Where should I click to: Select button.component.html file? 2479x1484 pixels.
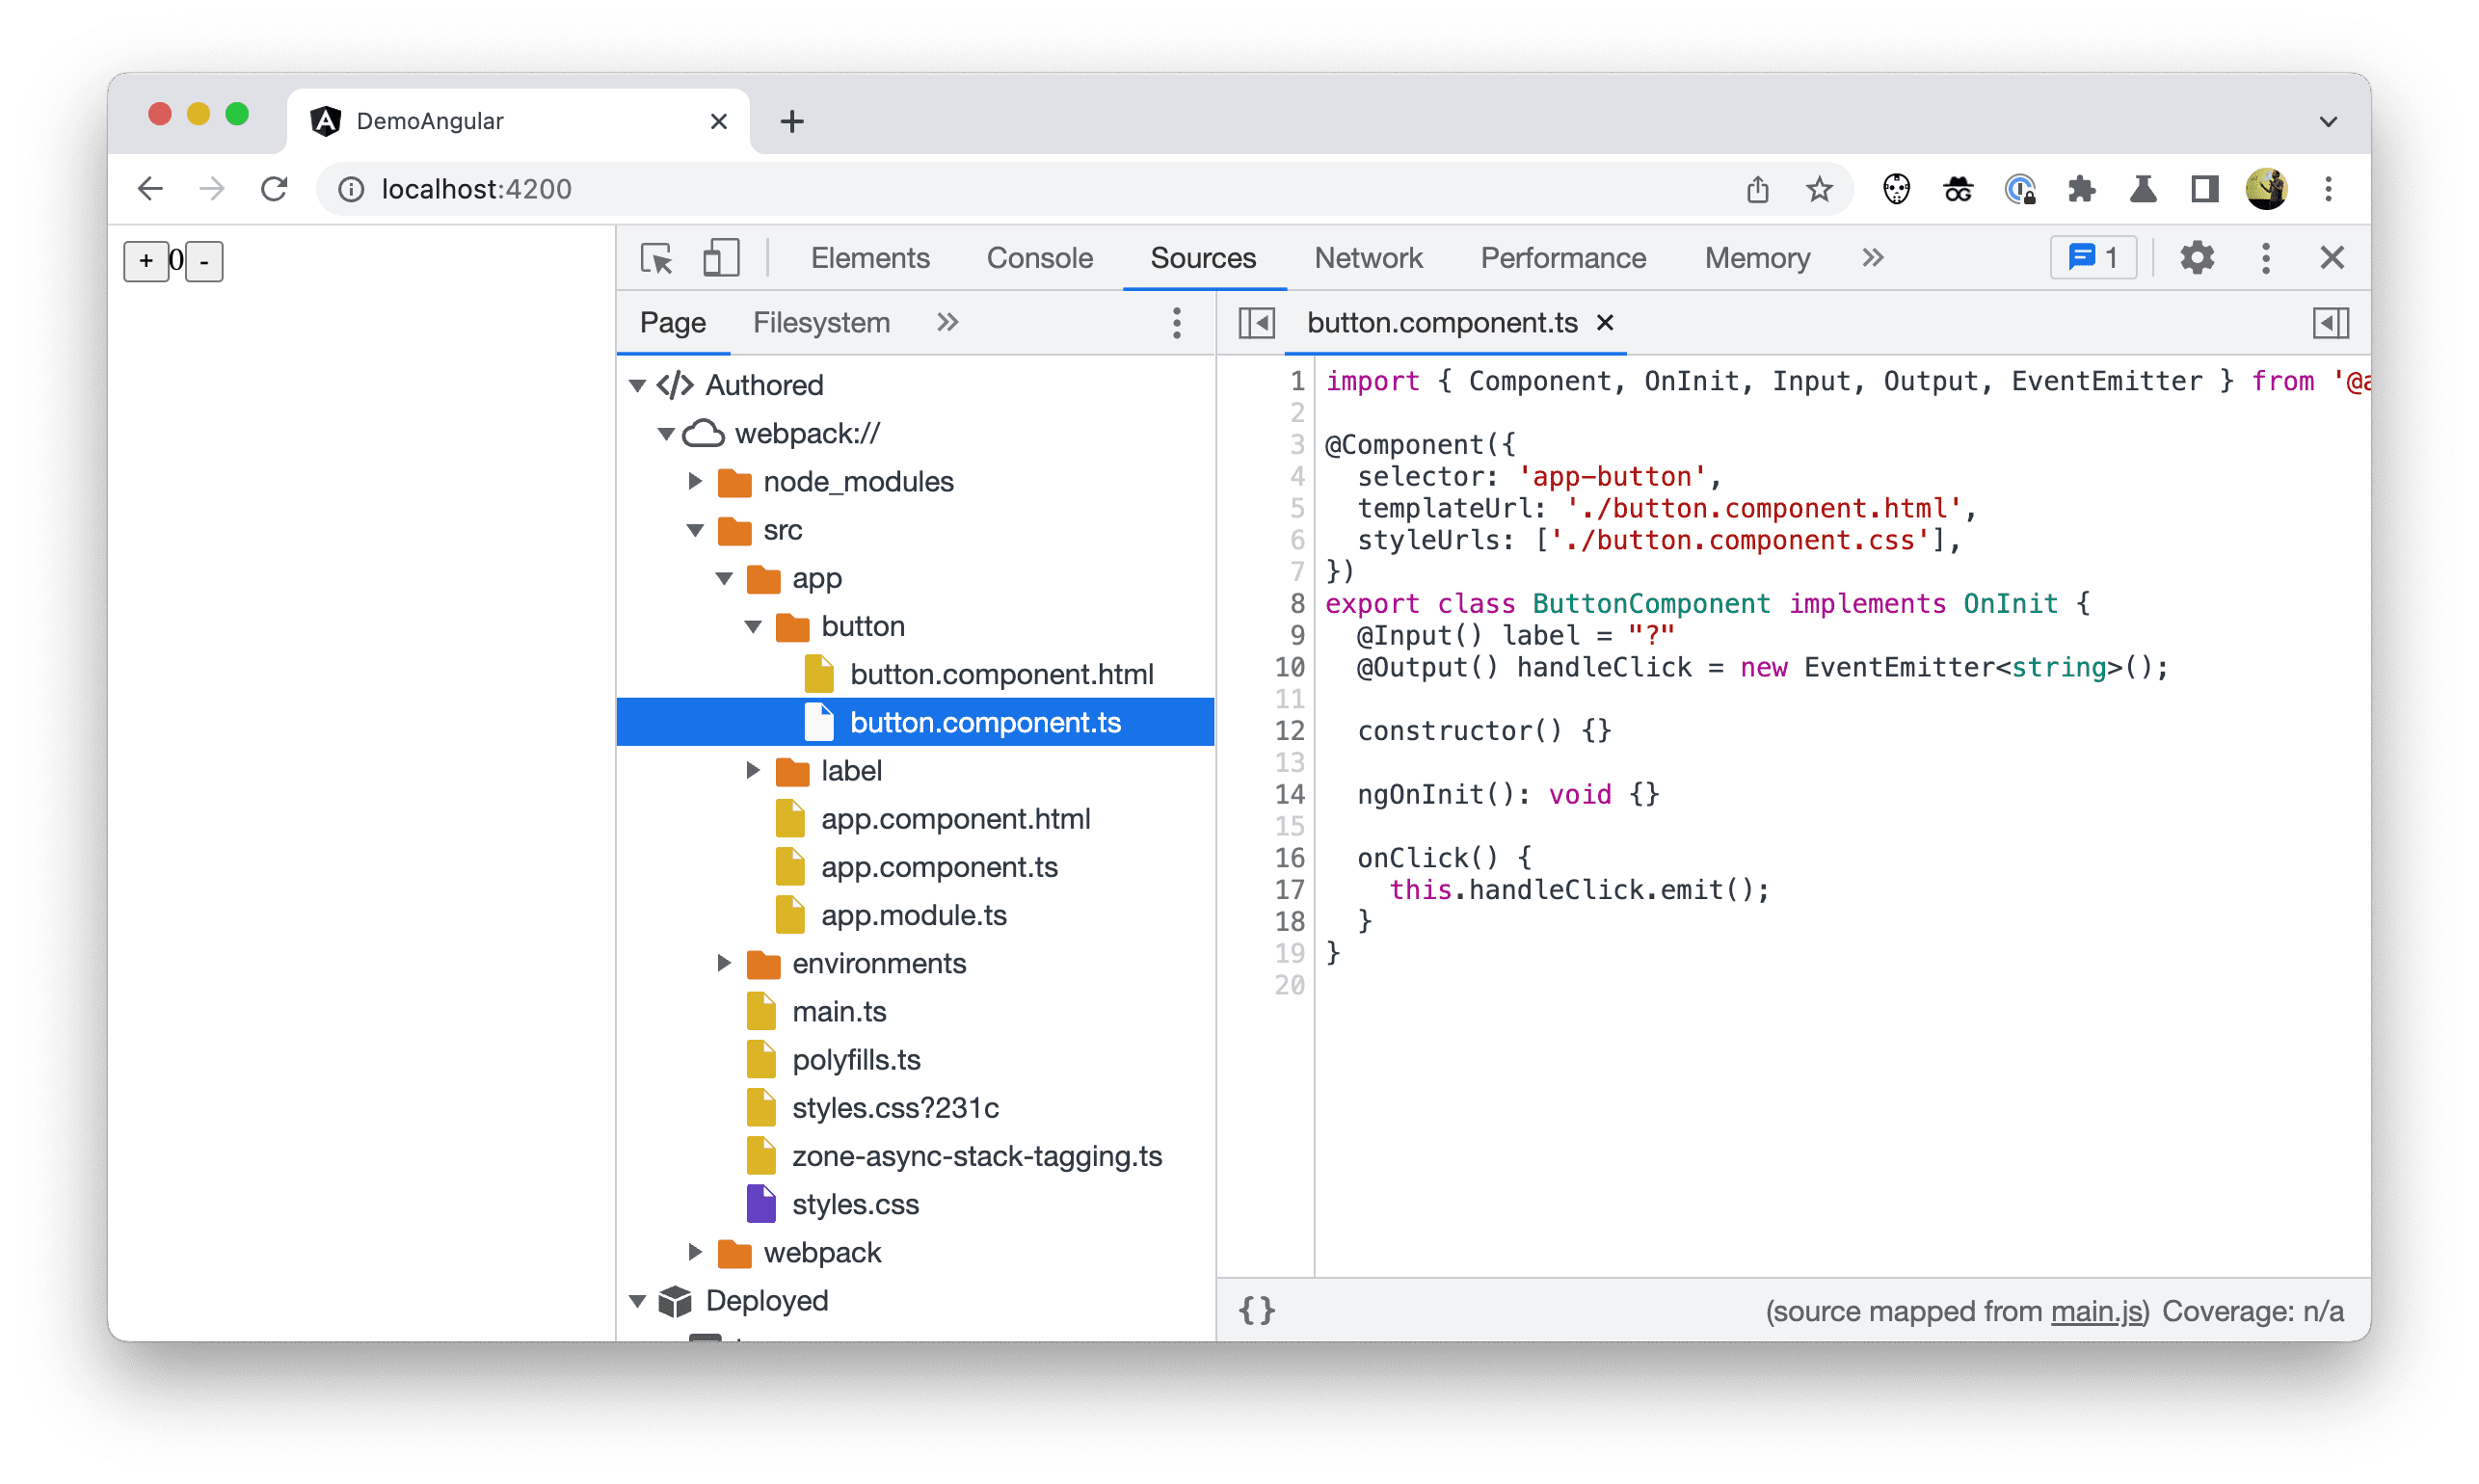coord(1001,673)
